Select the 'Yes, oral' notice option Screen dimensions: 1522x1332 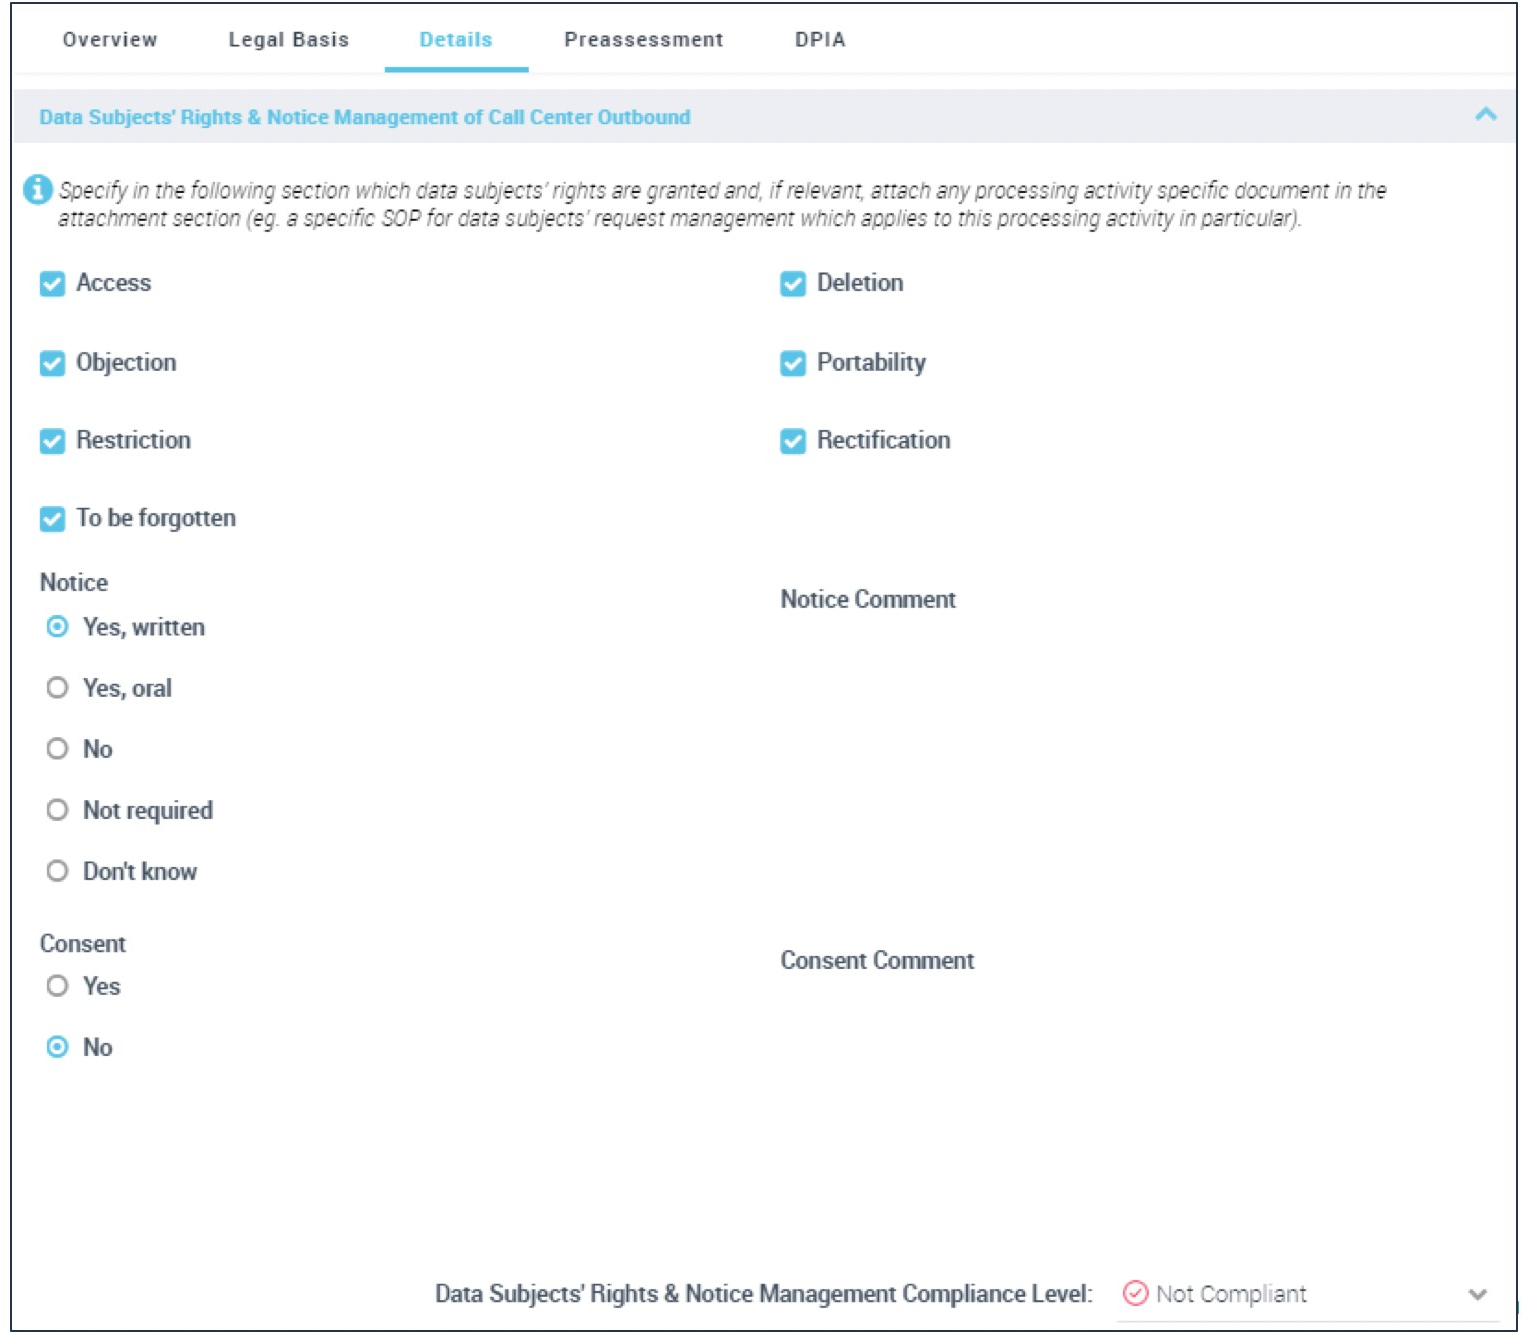58,688
